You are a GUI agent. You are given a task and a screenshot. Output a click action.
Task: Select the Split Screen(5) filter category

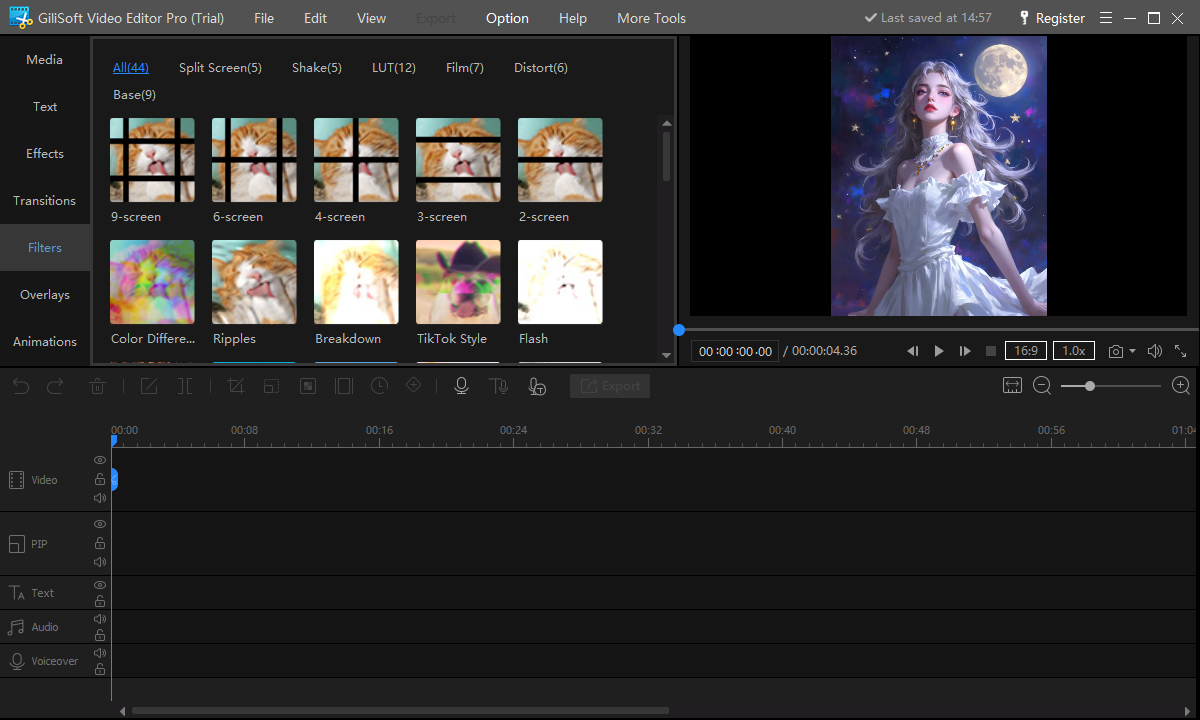tap(220, 68)
